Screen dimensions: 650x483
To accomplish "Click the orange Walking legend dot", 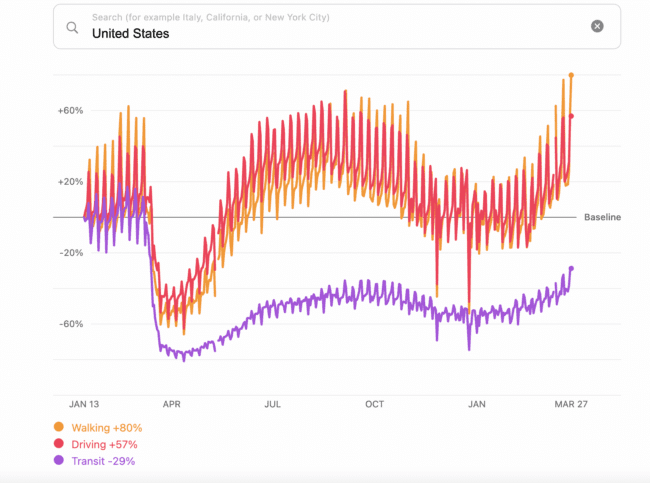I will pos(58,427).
